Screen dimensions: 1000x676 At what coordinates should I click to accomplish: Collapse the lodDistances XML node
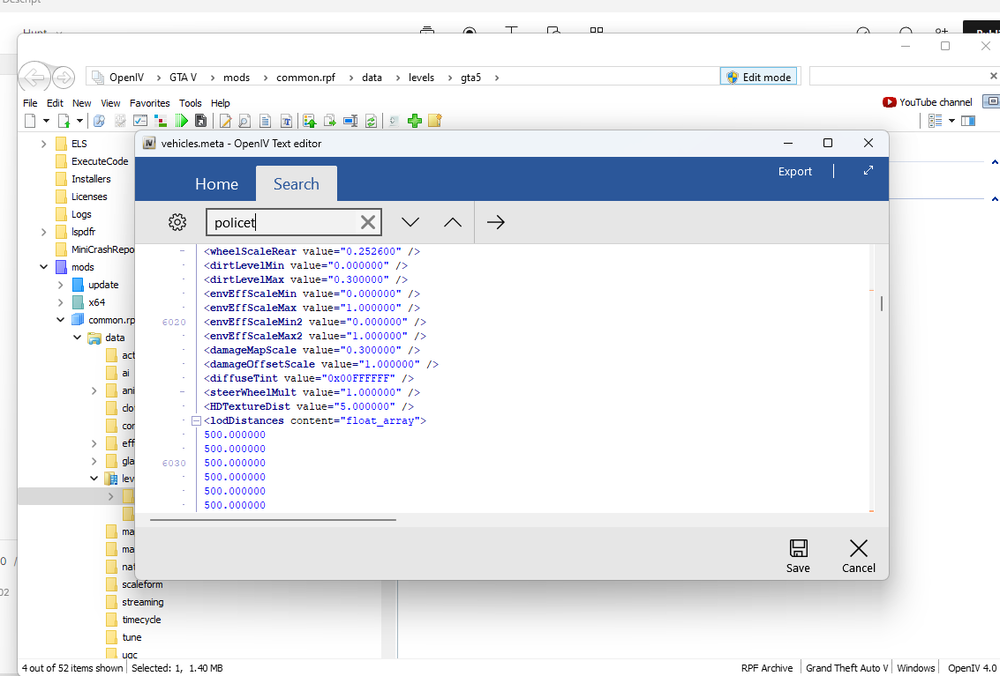196,420
